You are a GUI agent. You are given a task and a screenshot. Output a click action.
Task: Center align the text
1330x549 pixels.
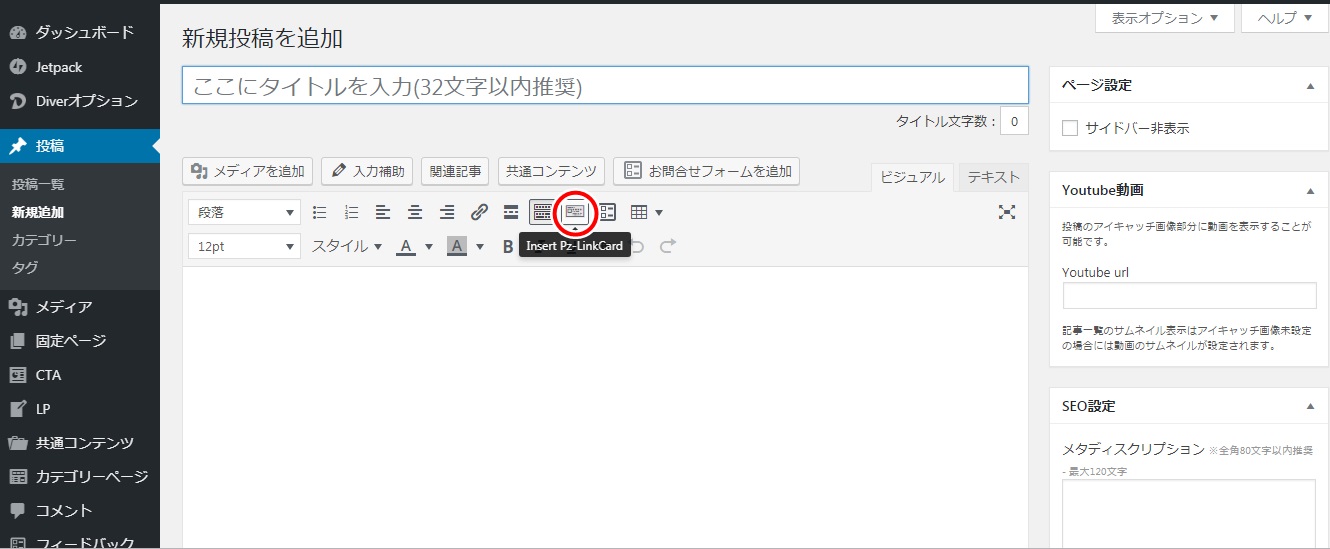pos(415,212)
